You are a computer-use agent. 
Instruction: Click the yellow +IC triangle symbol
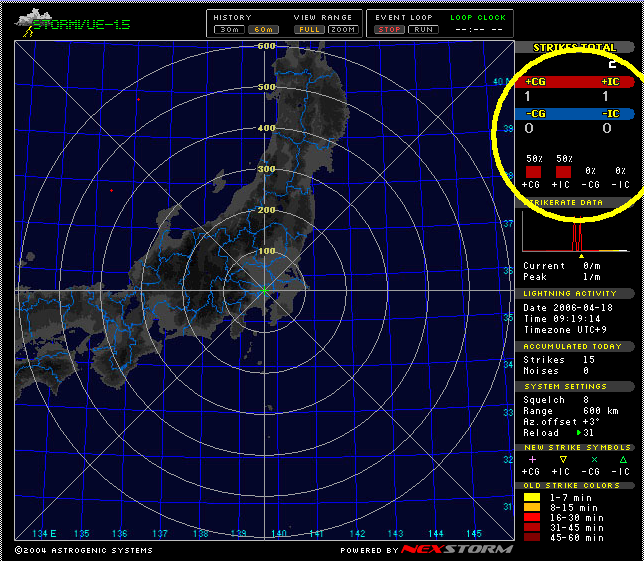[x=563, y=458]
